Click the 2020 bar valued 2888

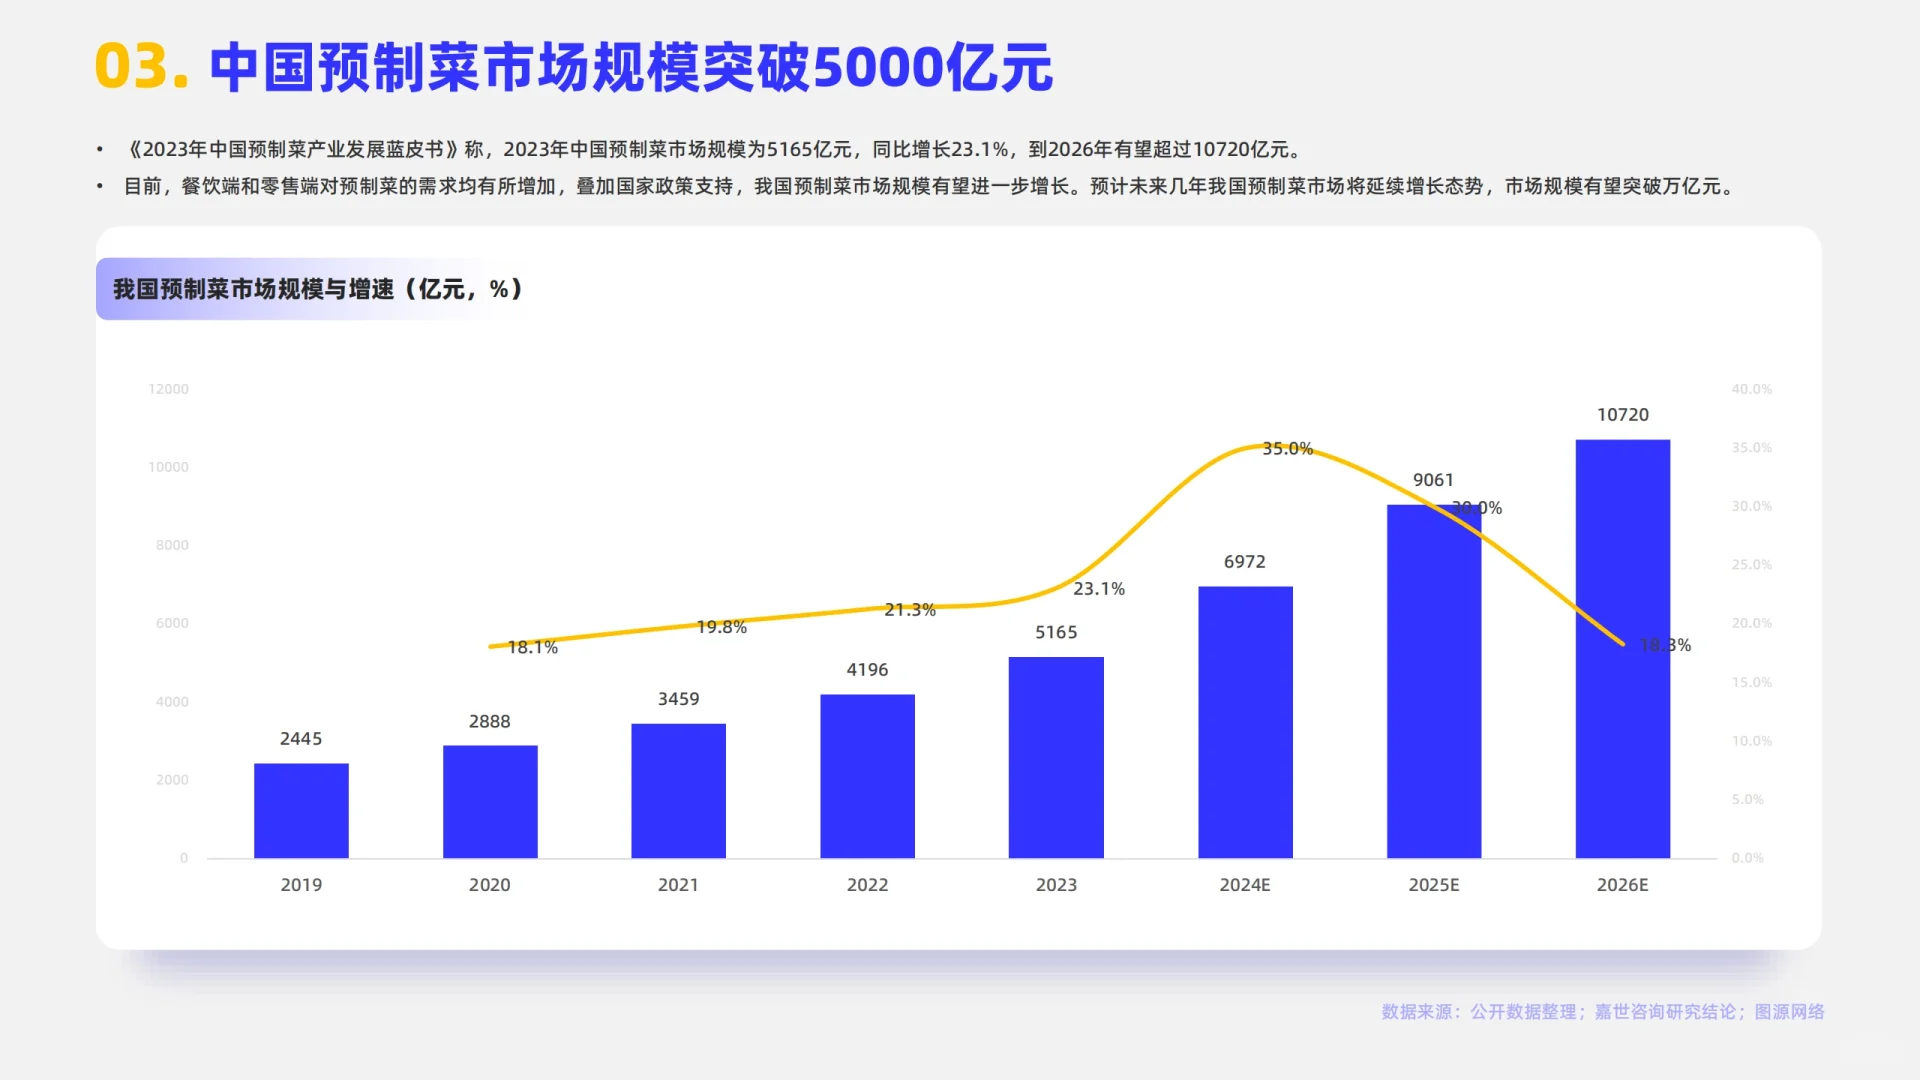tap(490, 802)
